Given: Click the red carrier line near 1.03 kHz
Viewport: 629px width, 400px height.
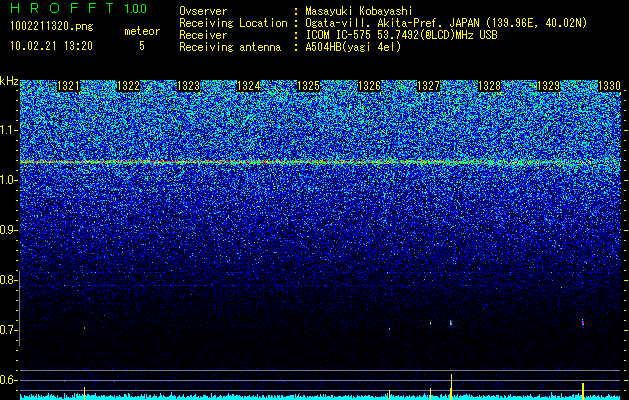Looking at the screenshot, I should click(321, 162).
